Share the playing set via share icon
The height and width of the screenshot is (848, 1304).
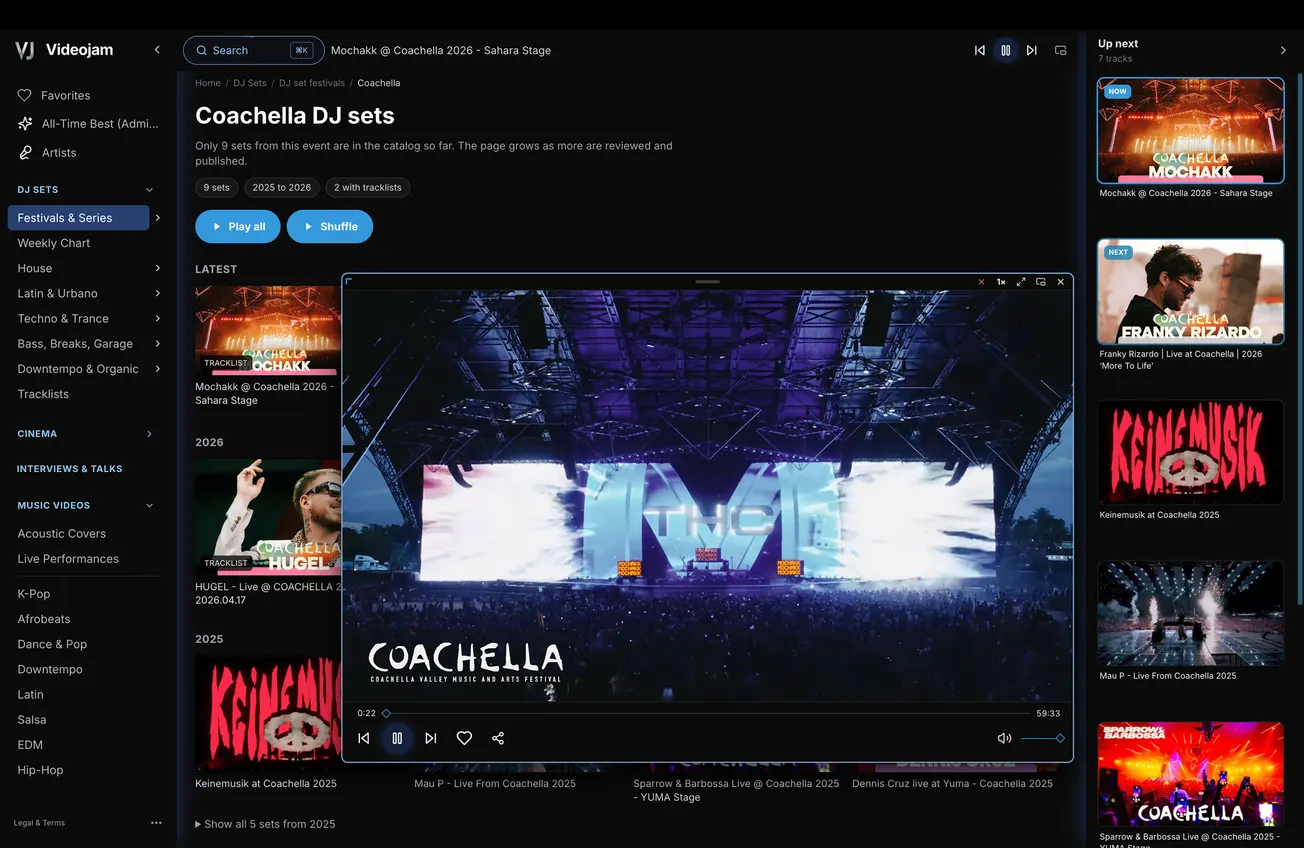click(x=498, y=738)
